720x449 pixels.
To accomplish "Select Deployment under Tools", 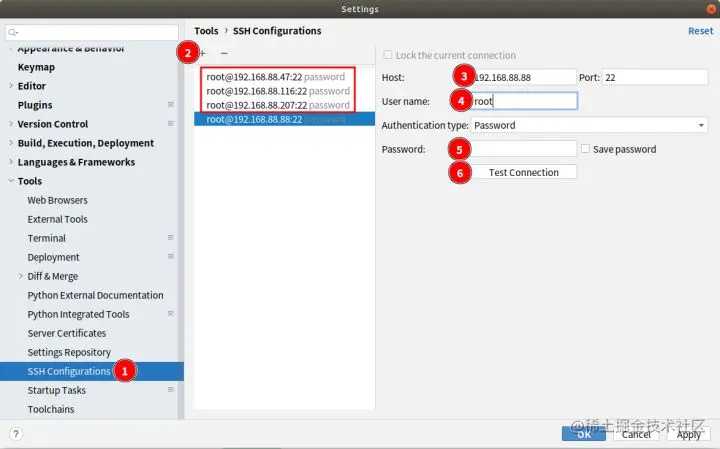I will [53, 257].
